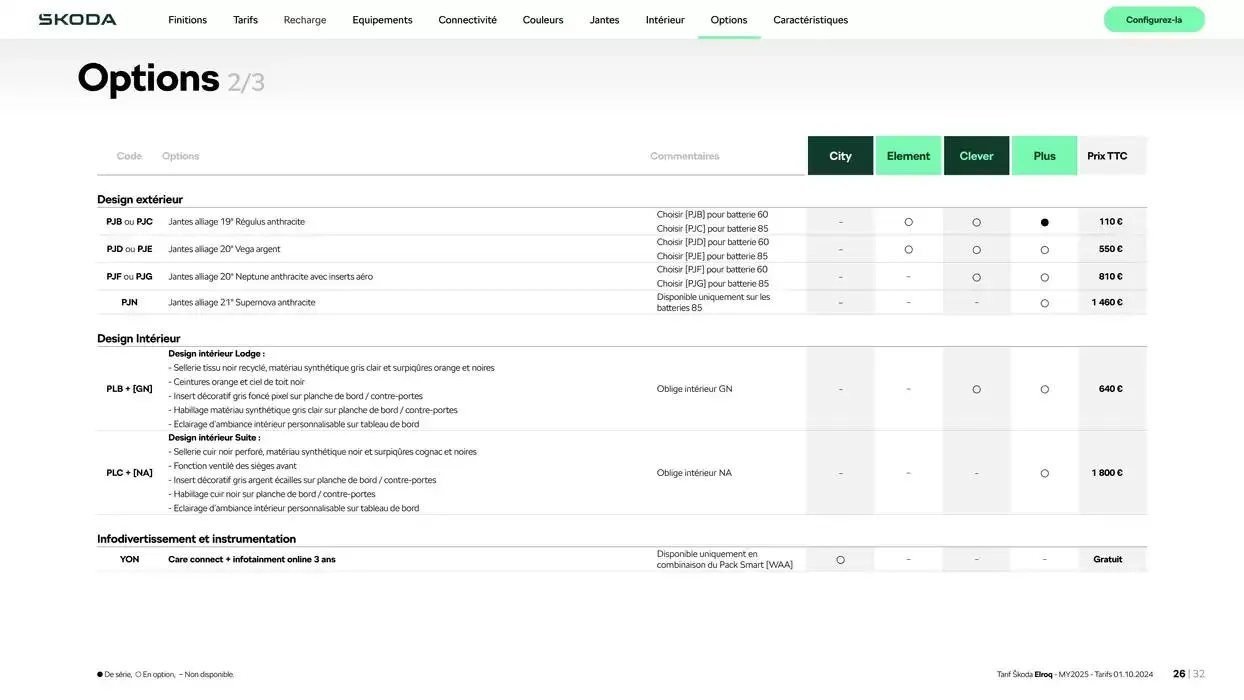Image resolution: width=1244 pixels, height=700 pixels.
Task: Open the Caractéristiques tab
Action: [810, 20]
